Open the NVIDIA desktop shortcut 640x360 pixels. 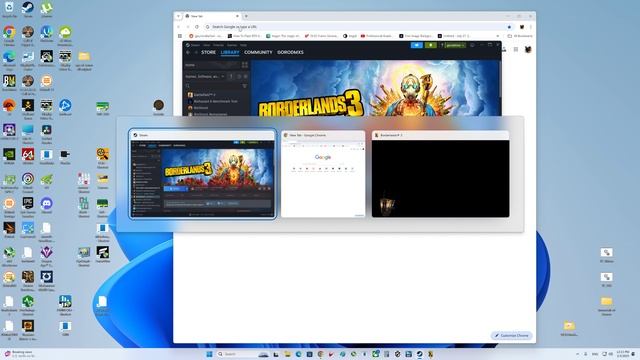tap(9, 157)
